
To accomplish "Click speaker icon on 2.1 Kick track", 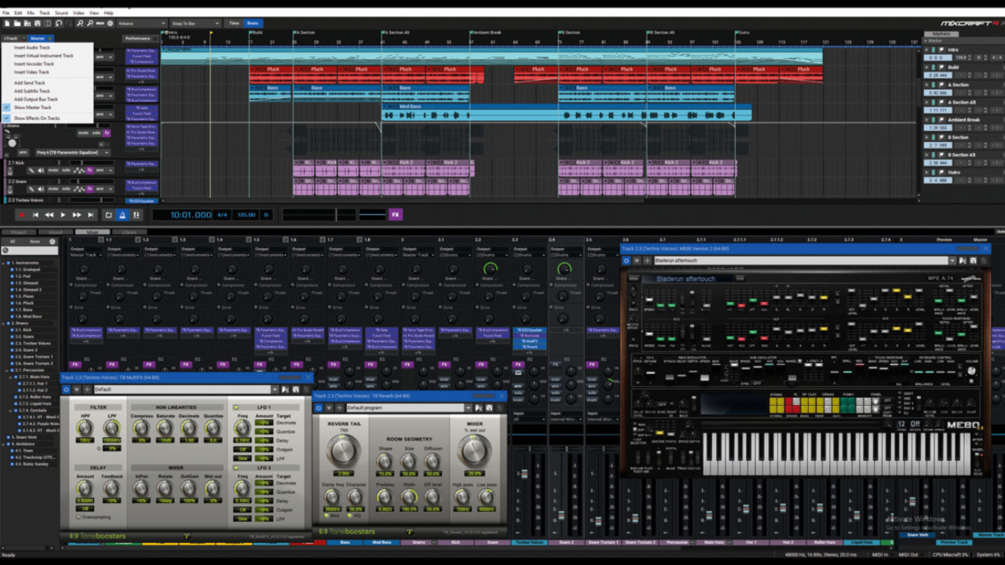I will tap(40, 170).
